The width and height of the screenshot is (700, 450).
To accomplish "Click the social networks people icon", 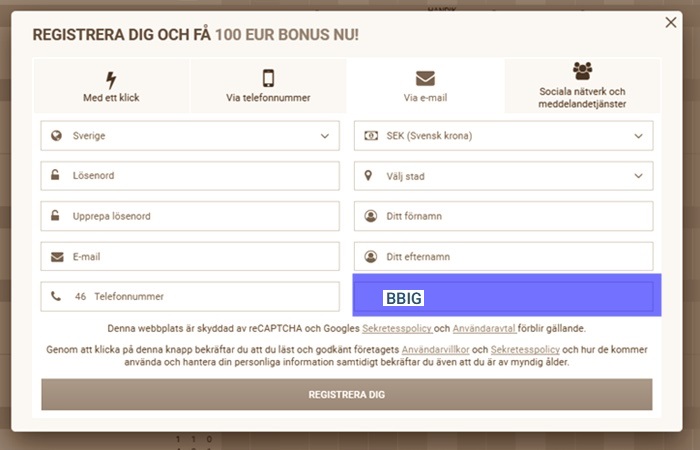I will [582, 71].
